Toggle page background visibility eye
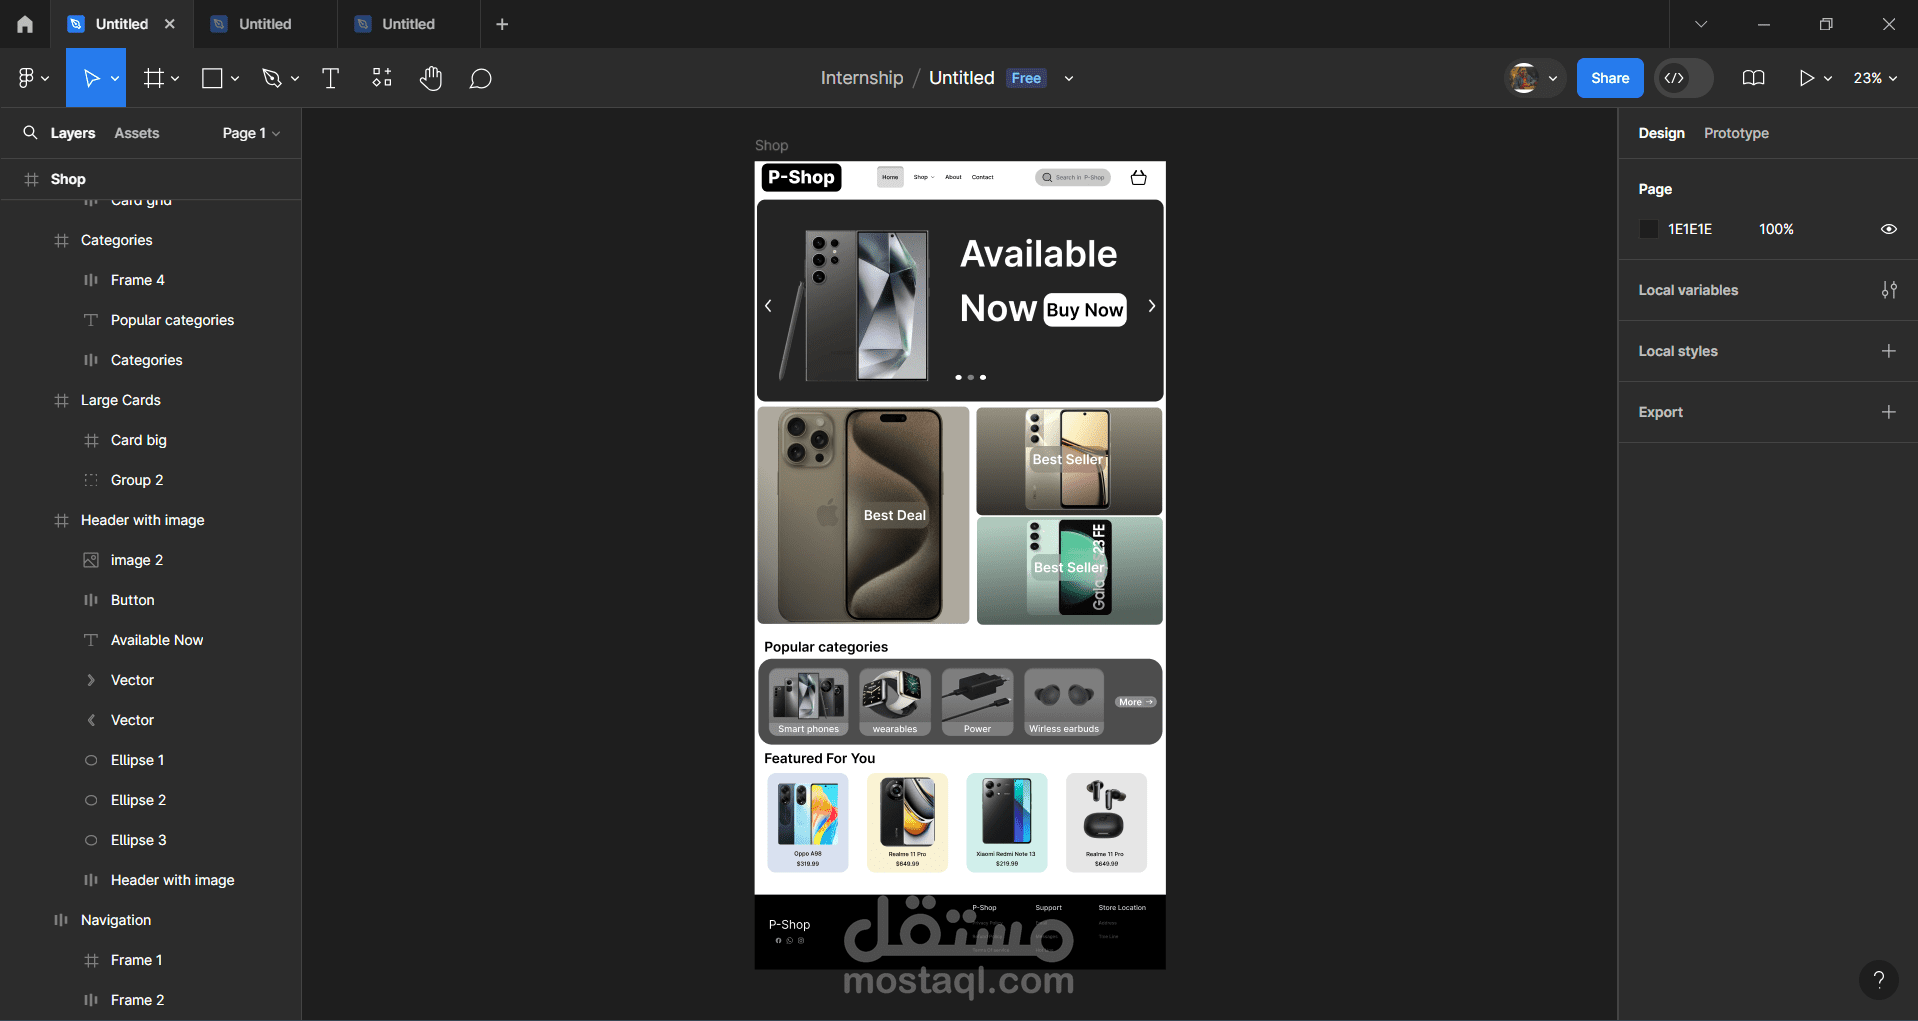The width and height of the screenshot is (1918, 1021). click(1889, 229)
